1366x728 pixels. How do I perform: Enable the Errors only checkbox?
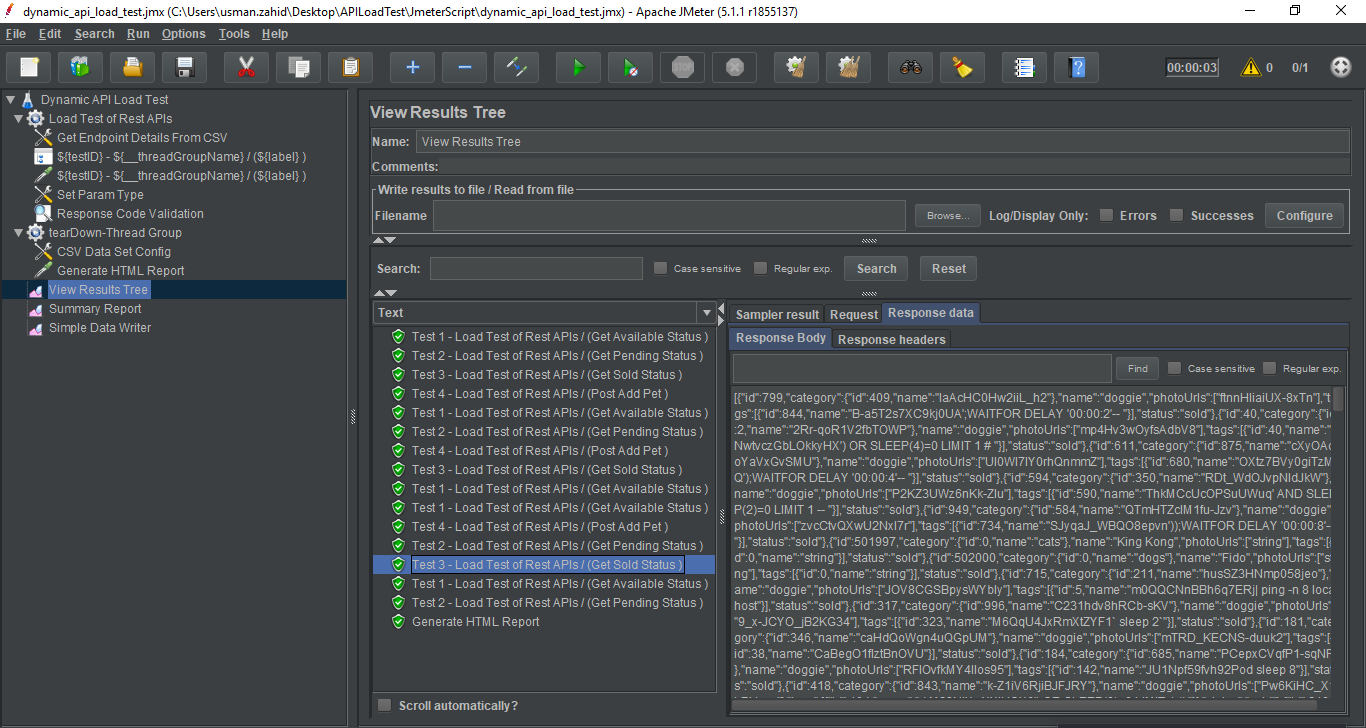[1107, 215]
